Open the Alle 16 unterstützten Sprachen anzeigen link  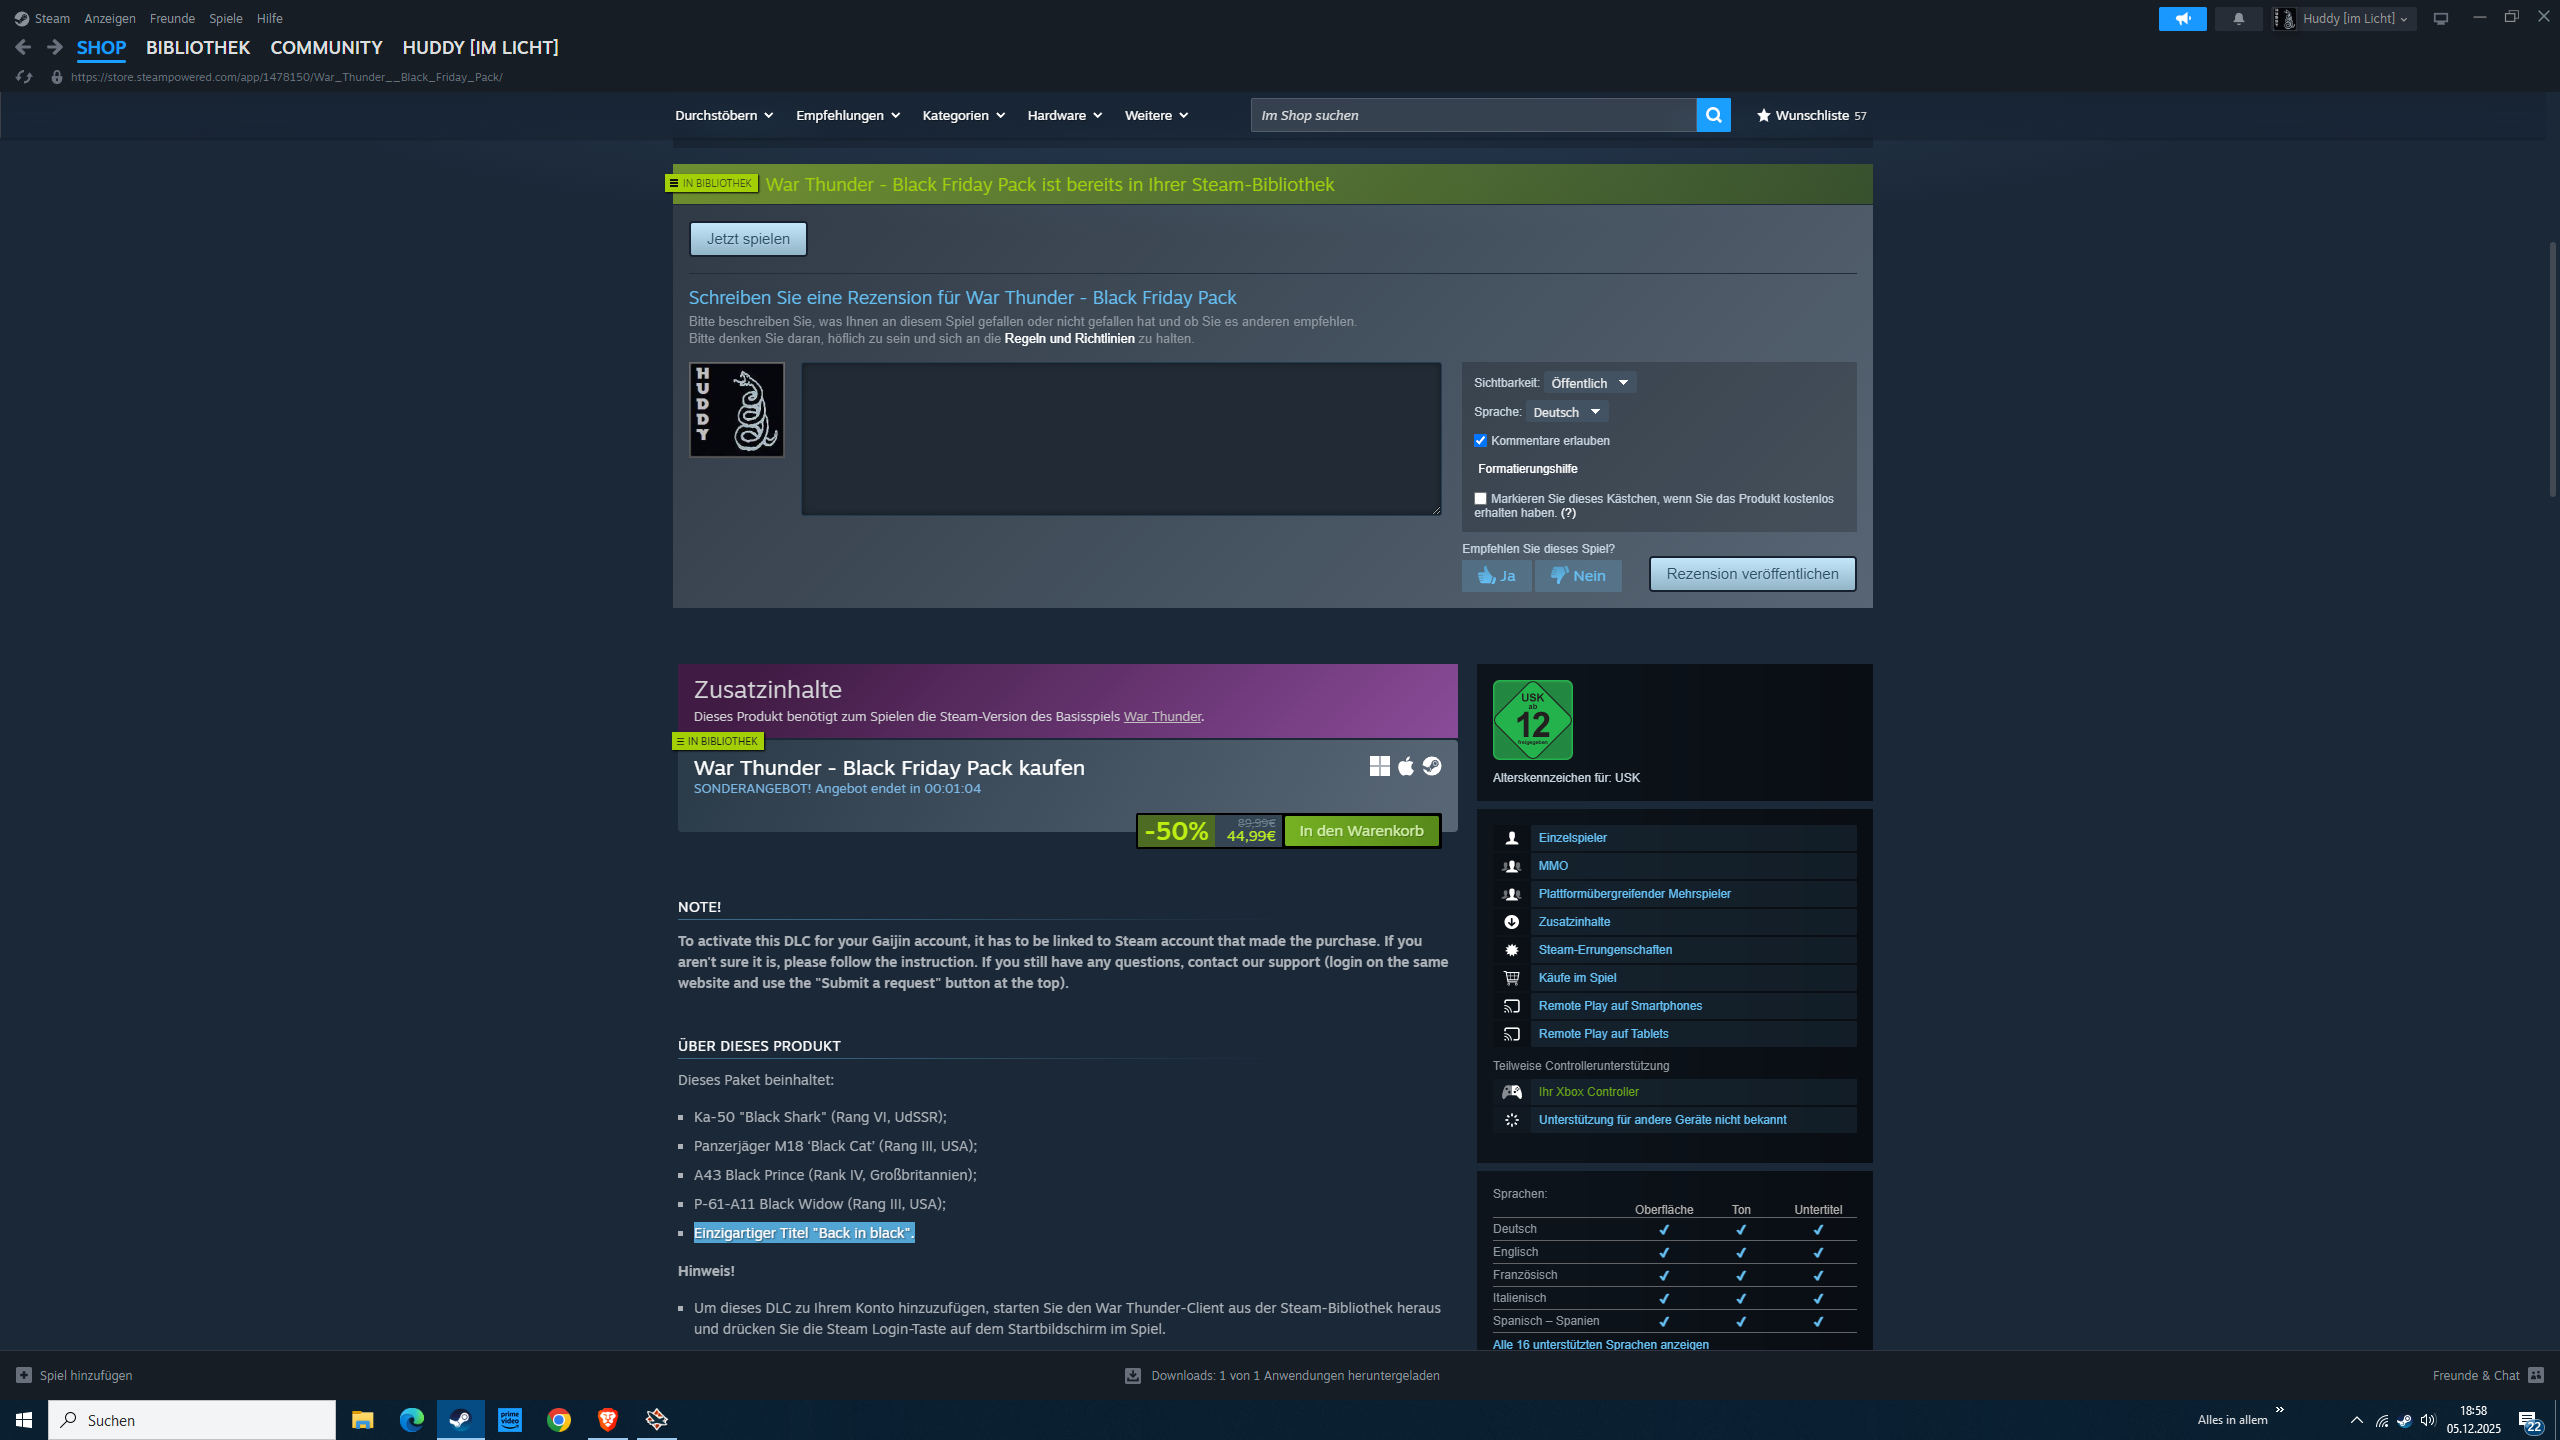1600,1344
